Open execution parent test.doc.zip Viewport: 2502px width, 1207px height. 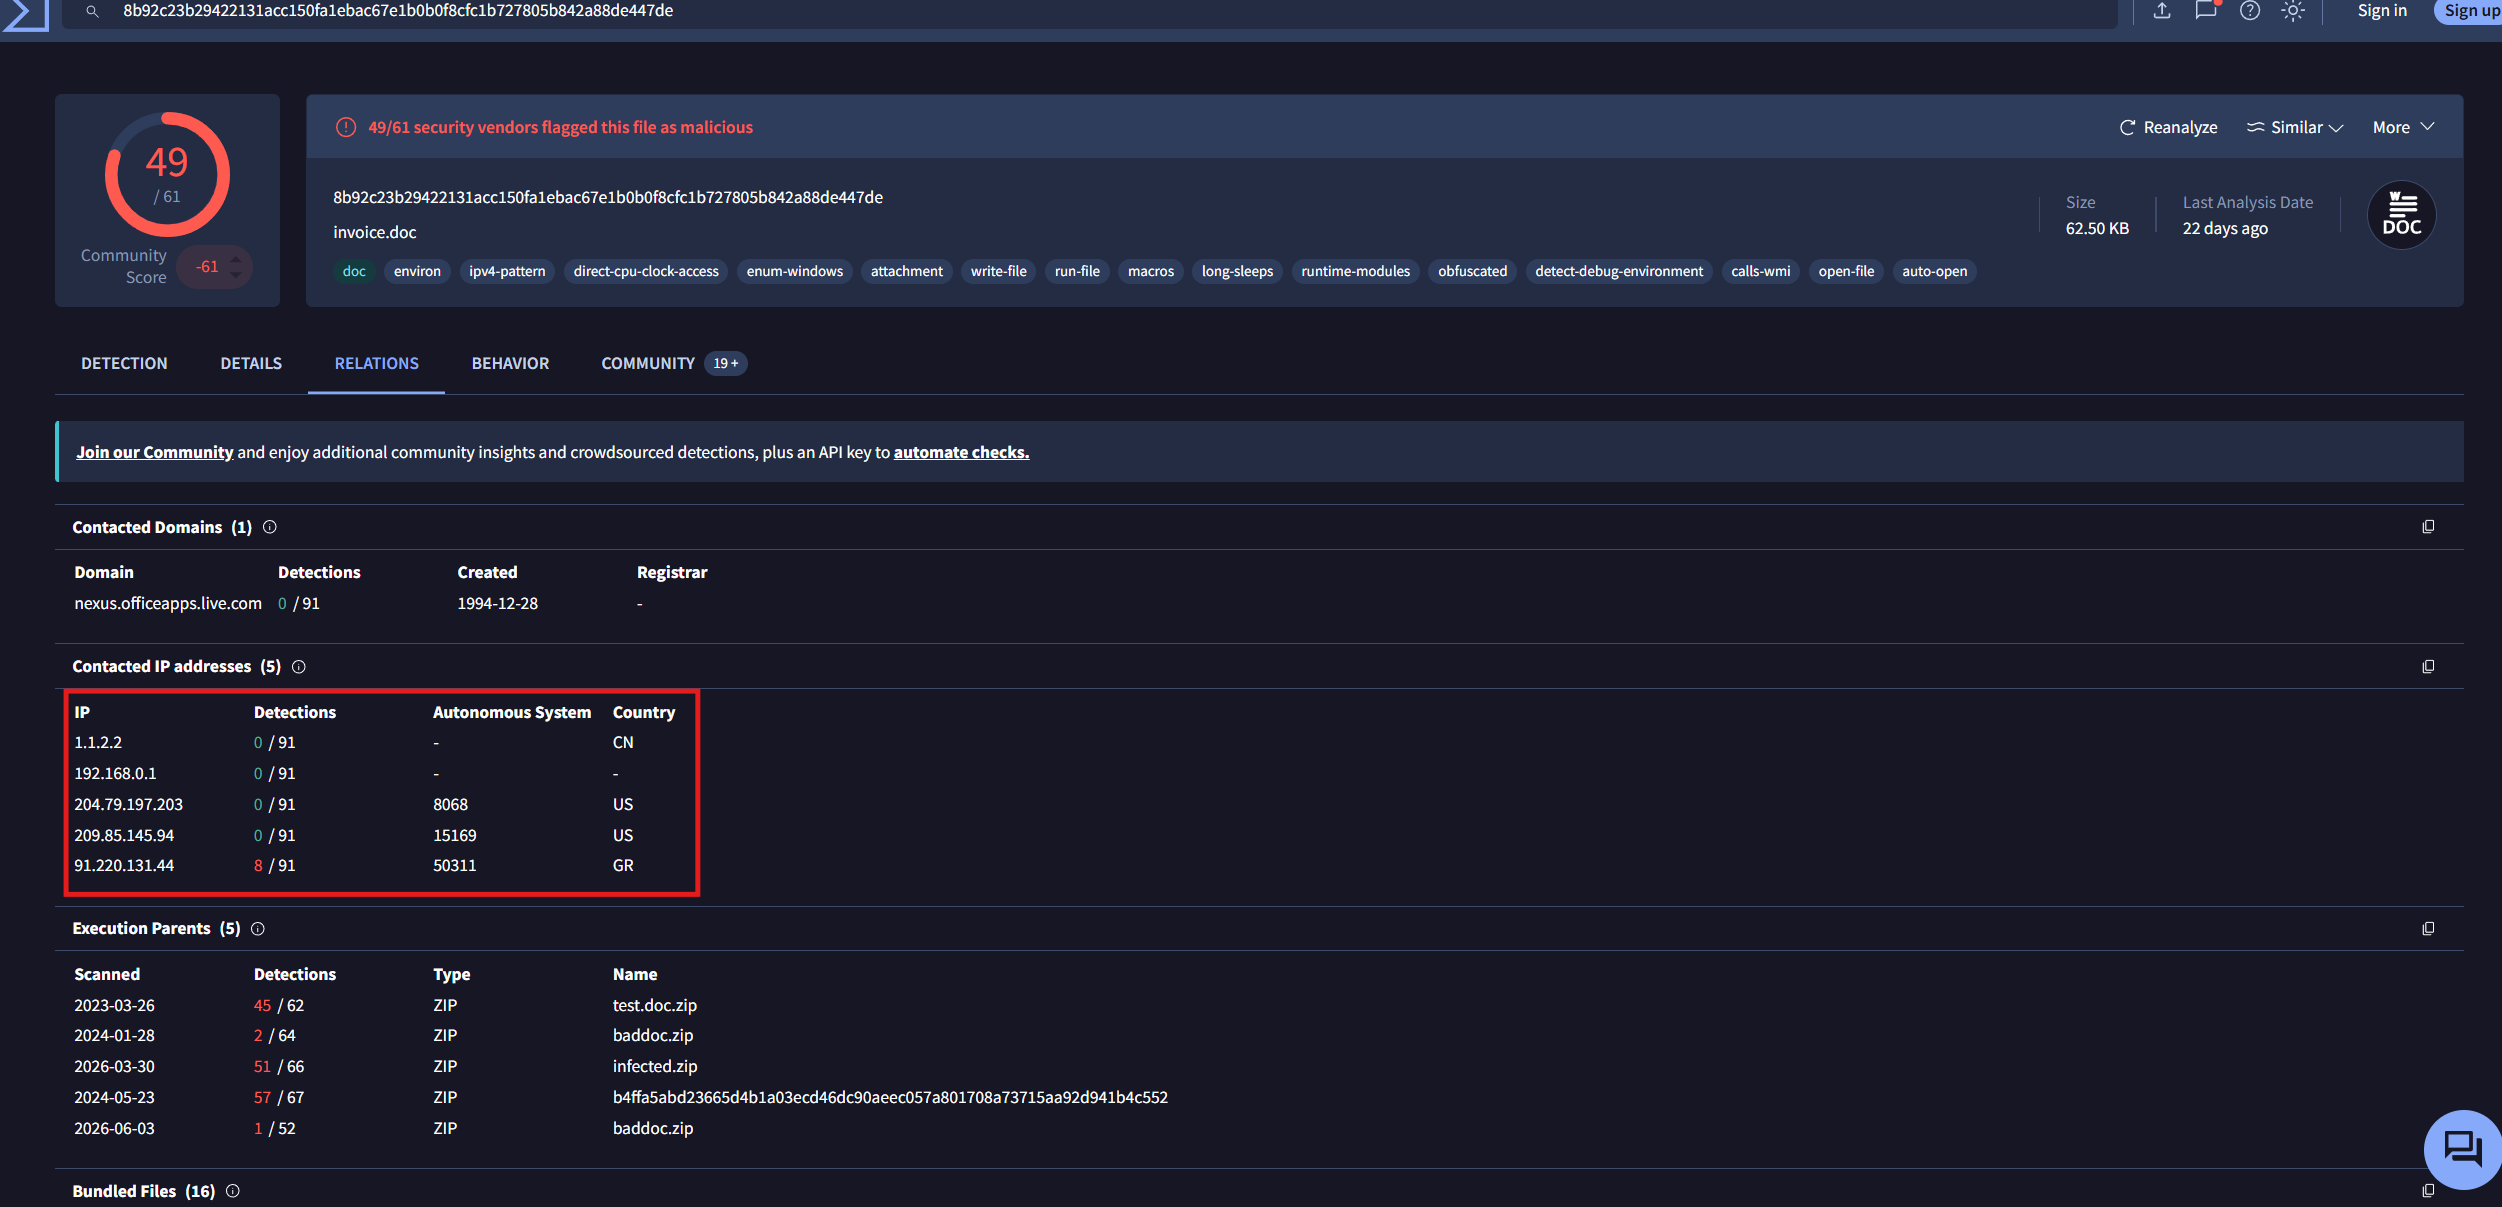pyautogui.click(x=655, y=1005)
